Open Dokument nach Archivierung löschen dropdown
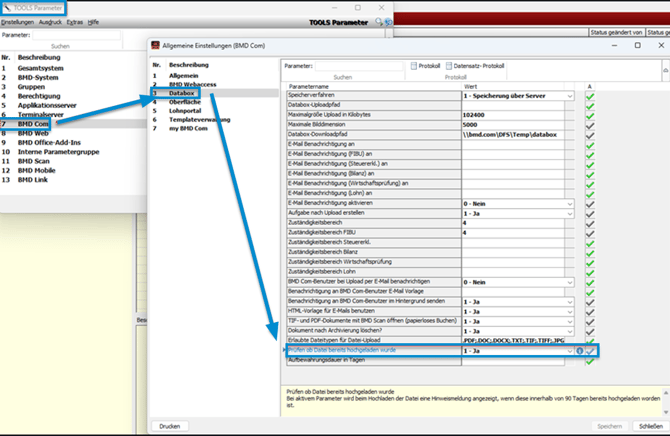This screenshot has width=670, height=436. coord(570,332)
